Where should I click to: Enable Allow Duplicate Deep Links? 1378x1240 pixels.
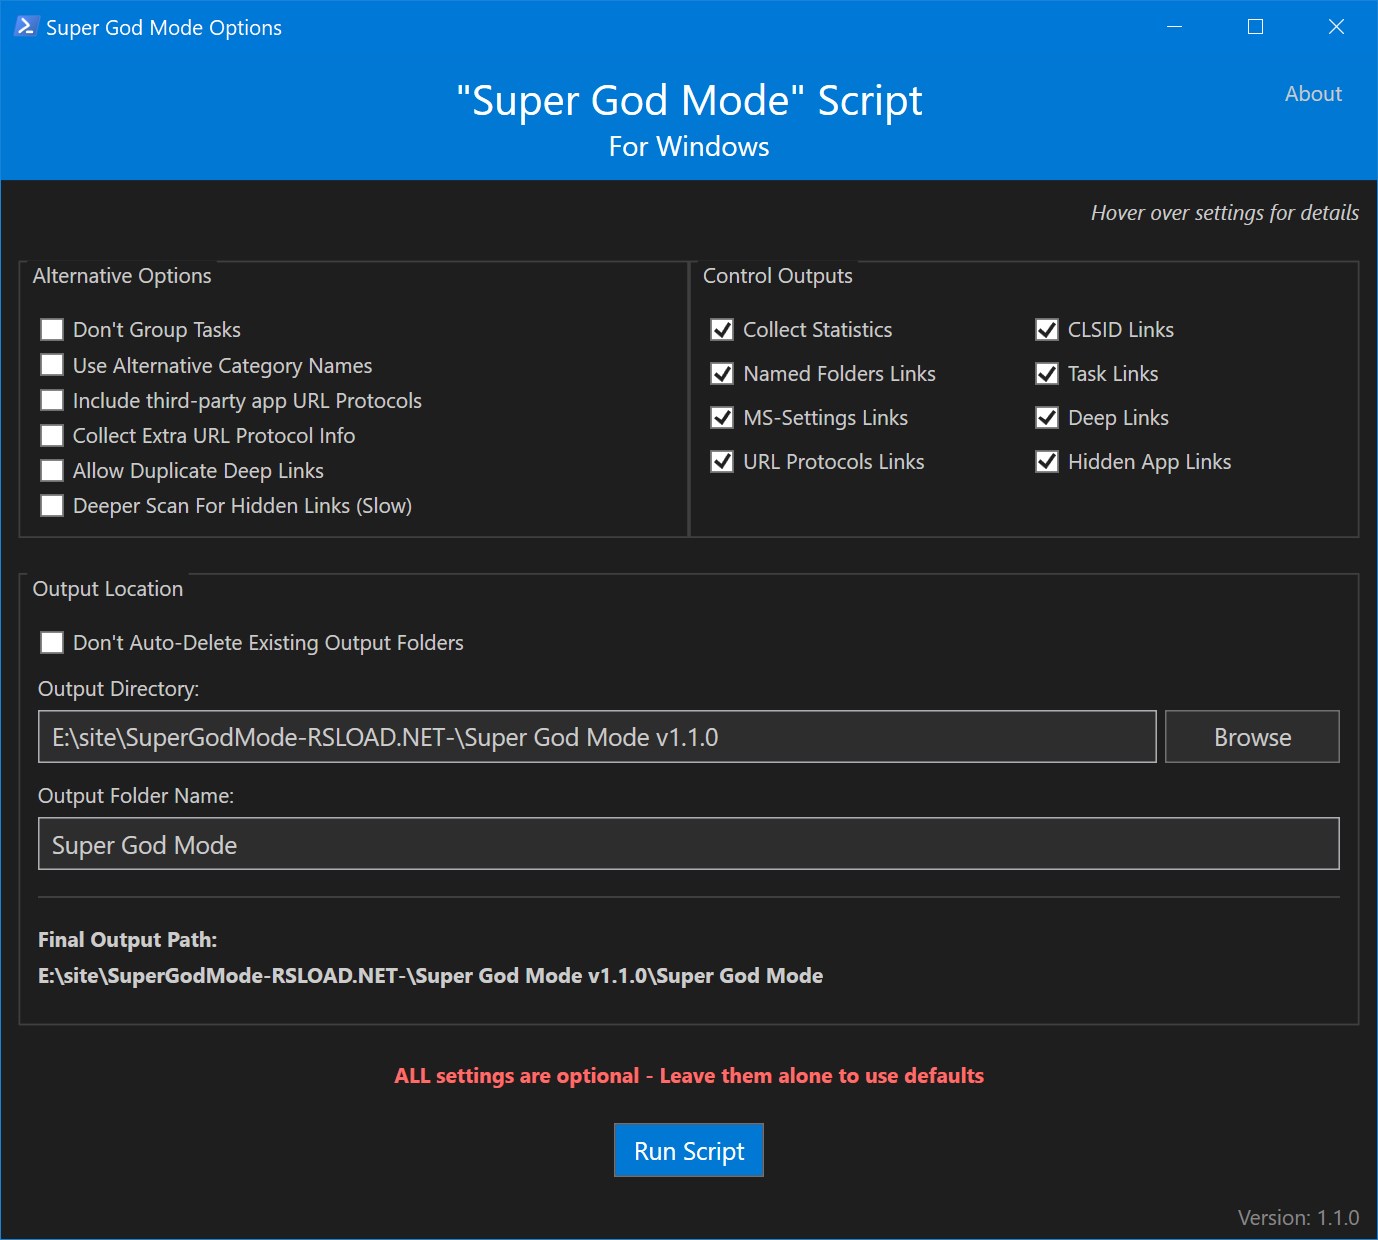point(52,470)
